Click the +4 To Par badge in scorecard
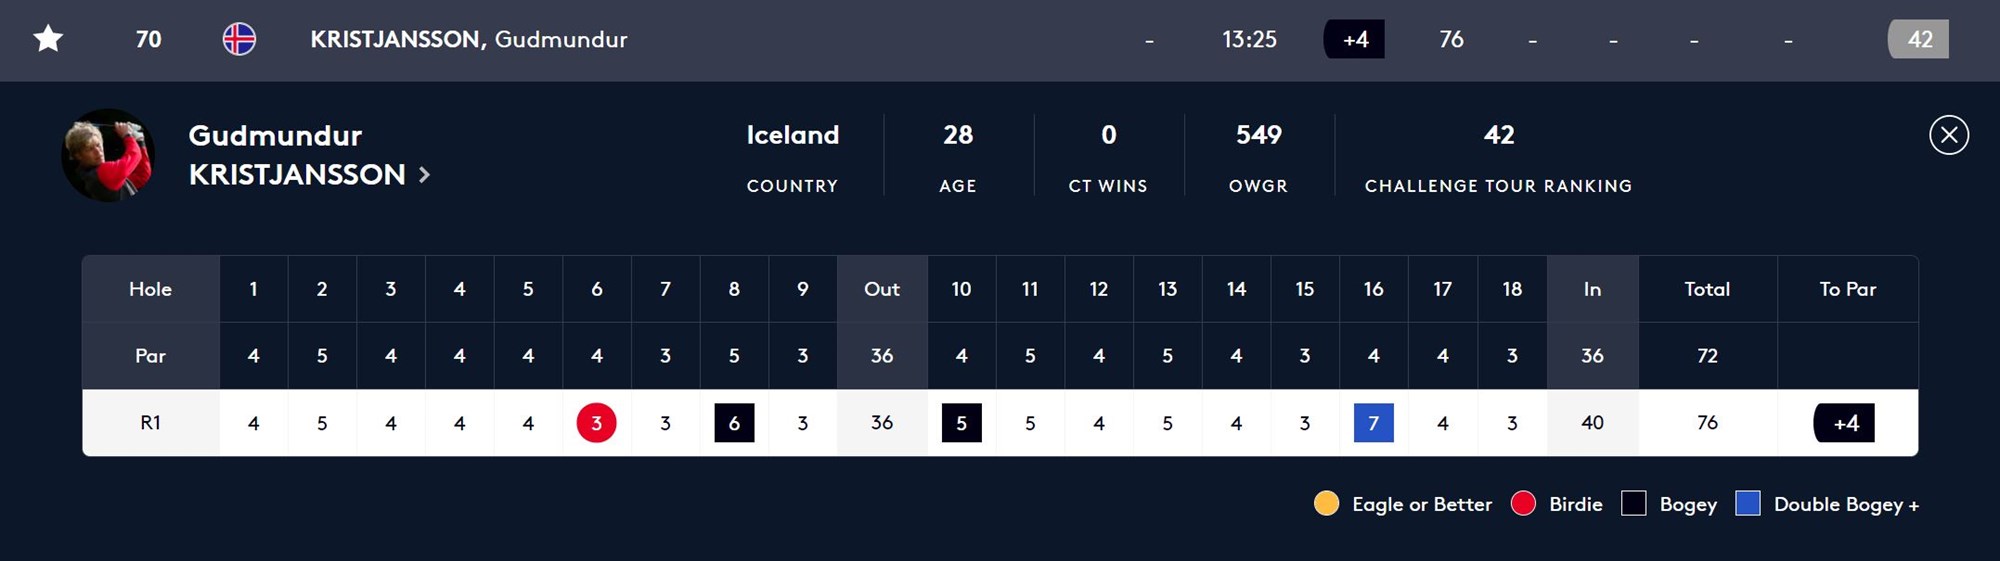Screen dimensions: 2000x561 1844,423
